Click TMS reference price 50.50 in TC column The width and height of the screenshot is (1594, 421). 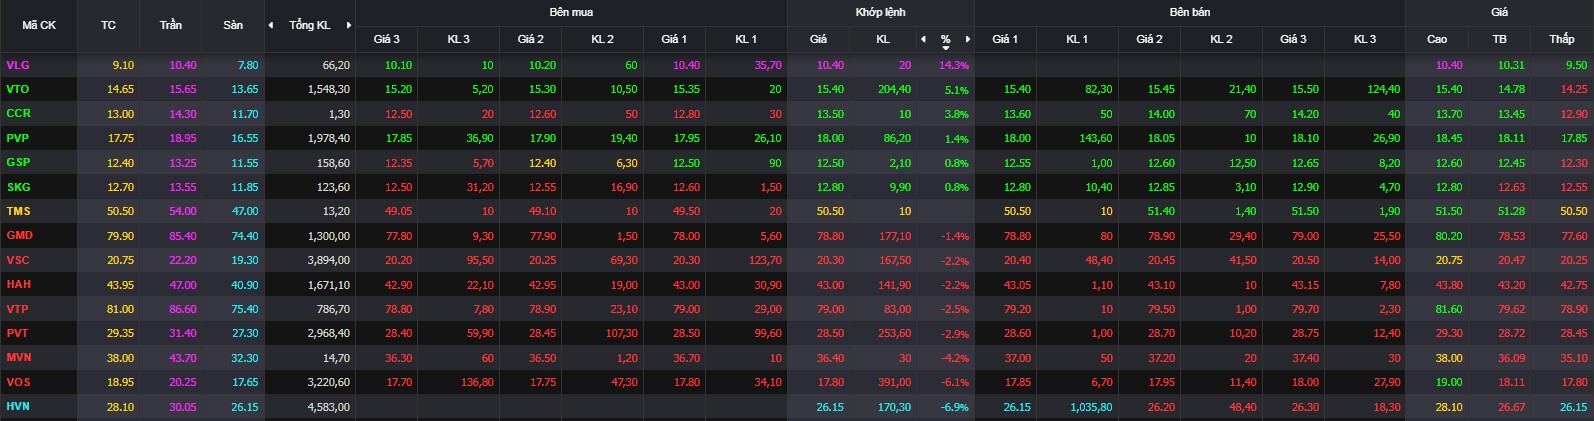[121, 211]
